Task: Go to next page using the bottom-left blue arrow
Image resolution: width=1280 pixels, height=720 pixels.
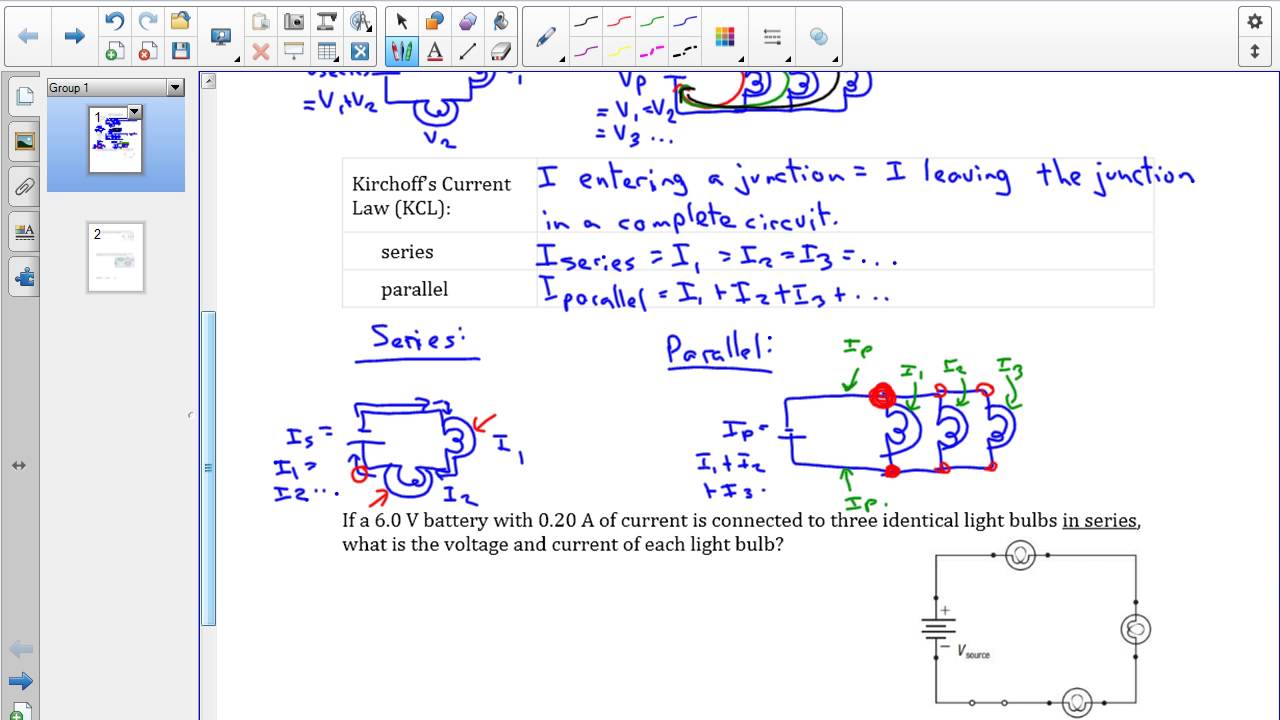Action: point(20,682)
